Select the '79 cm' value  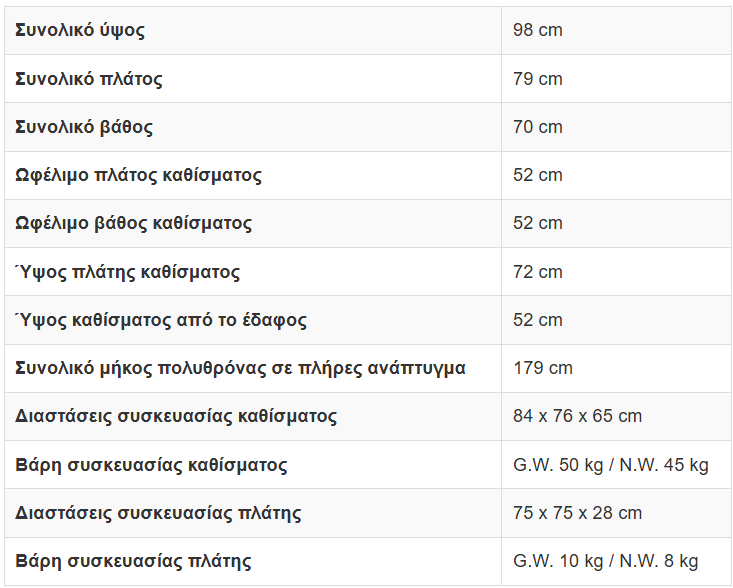pyautogui.click(x=537, y=79)
